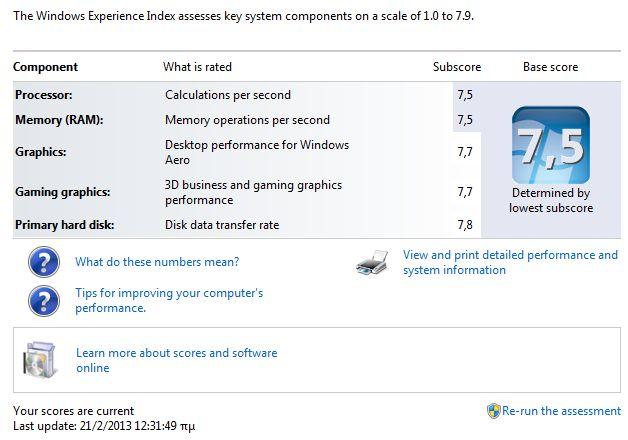628x440 pixels.
Task: Click the large 7,5 base score badge
Action: [x=551, y=145]
